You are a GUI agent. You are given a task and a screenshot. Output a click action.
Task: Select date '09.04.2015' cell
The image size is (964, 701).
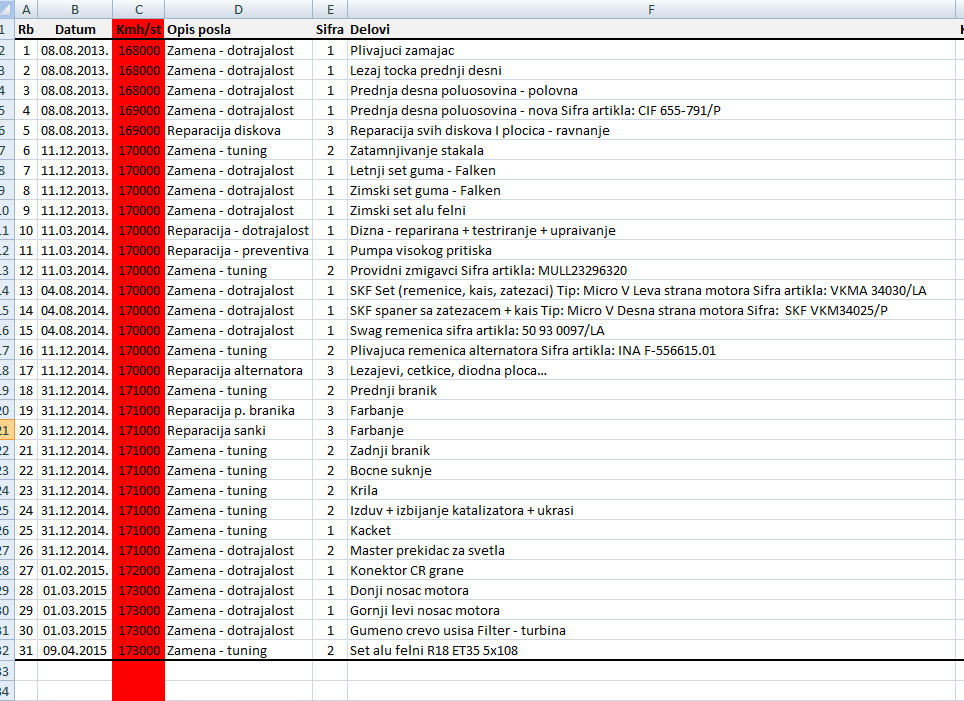pyautogui.click(x=75, y=650)
